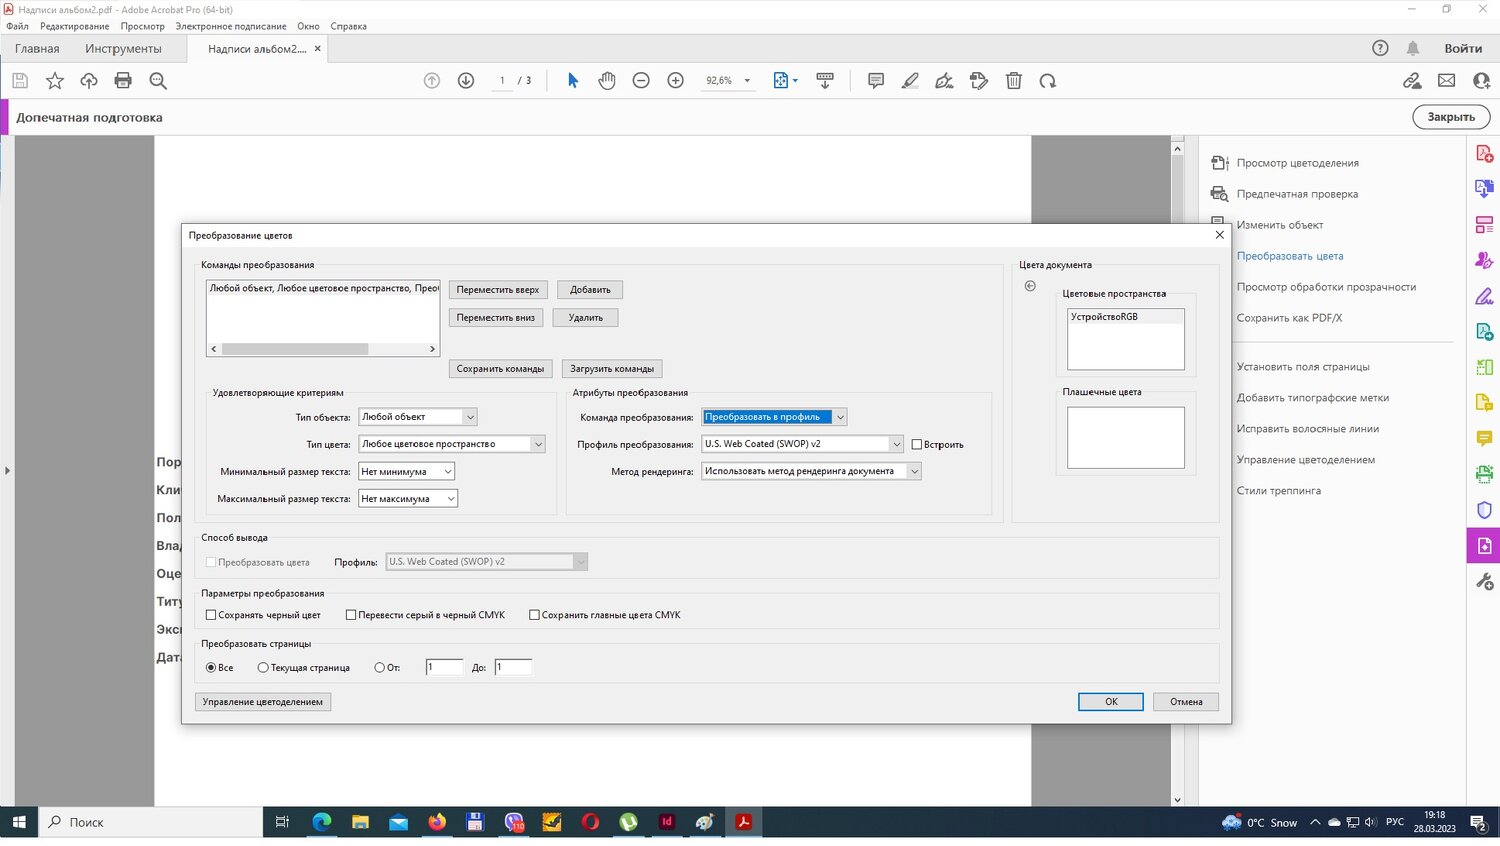Select УстройствоRGB in the color spaces list
Image resolution: width=1500 pixels, height=846 pixels.
pos(1125,317)
